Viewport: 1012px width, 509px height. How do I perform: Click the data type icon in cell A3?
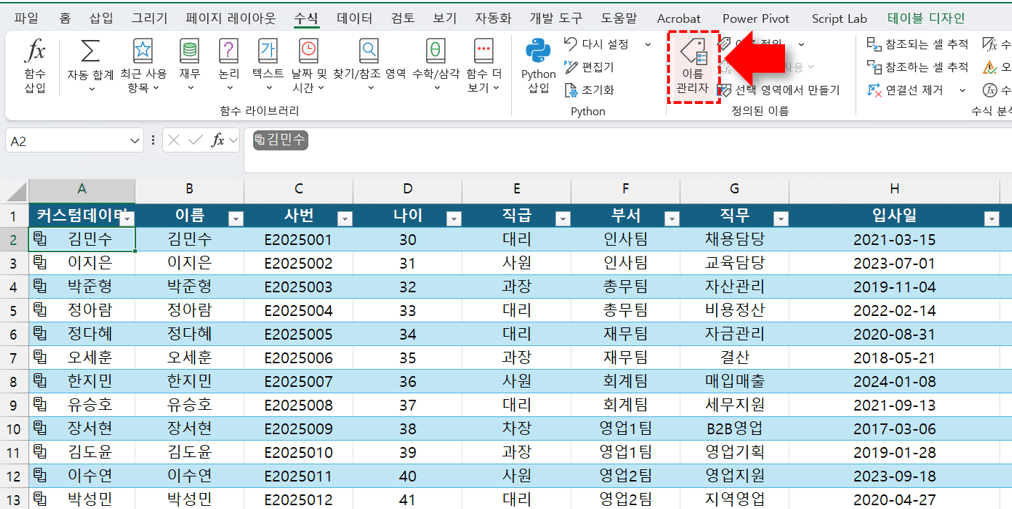tap(40, 263)
